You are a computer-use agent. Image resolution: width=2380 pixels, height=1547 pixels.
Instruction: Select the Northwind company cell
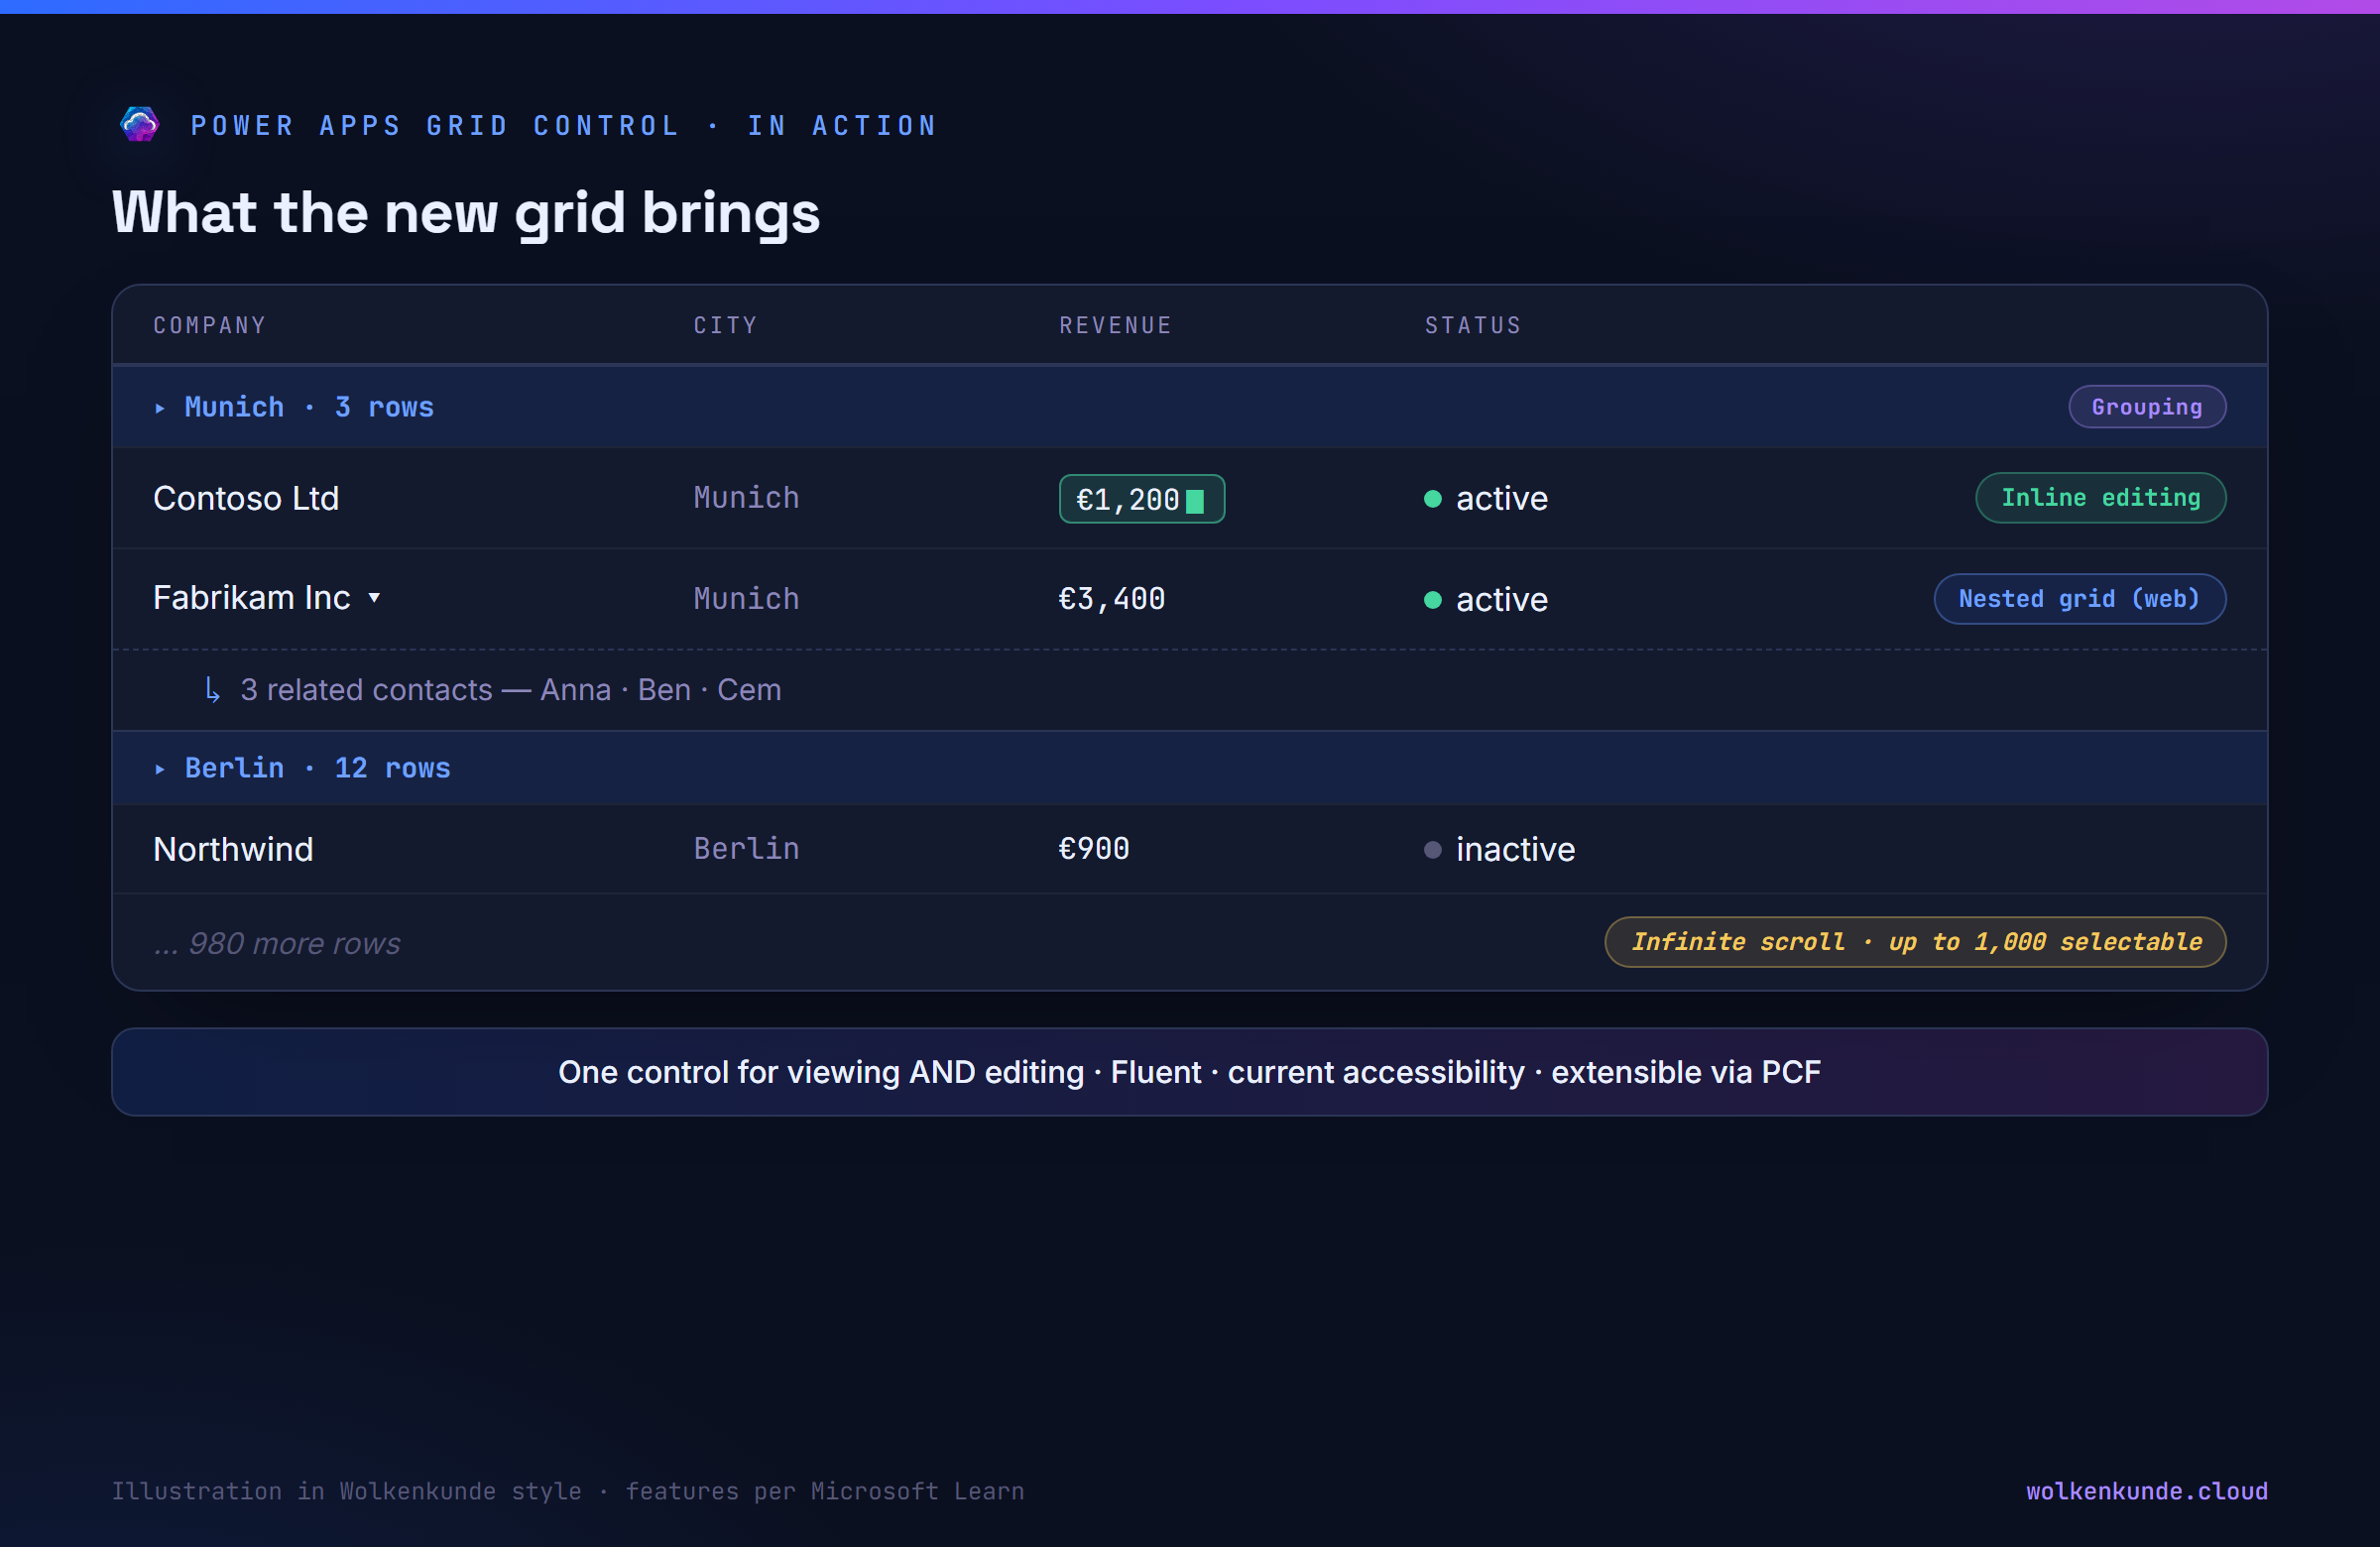233,849
